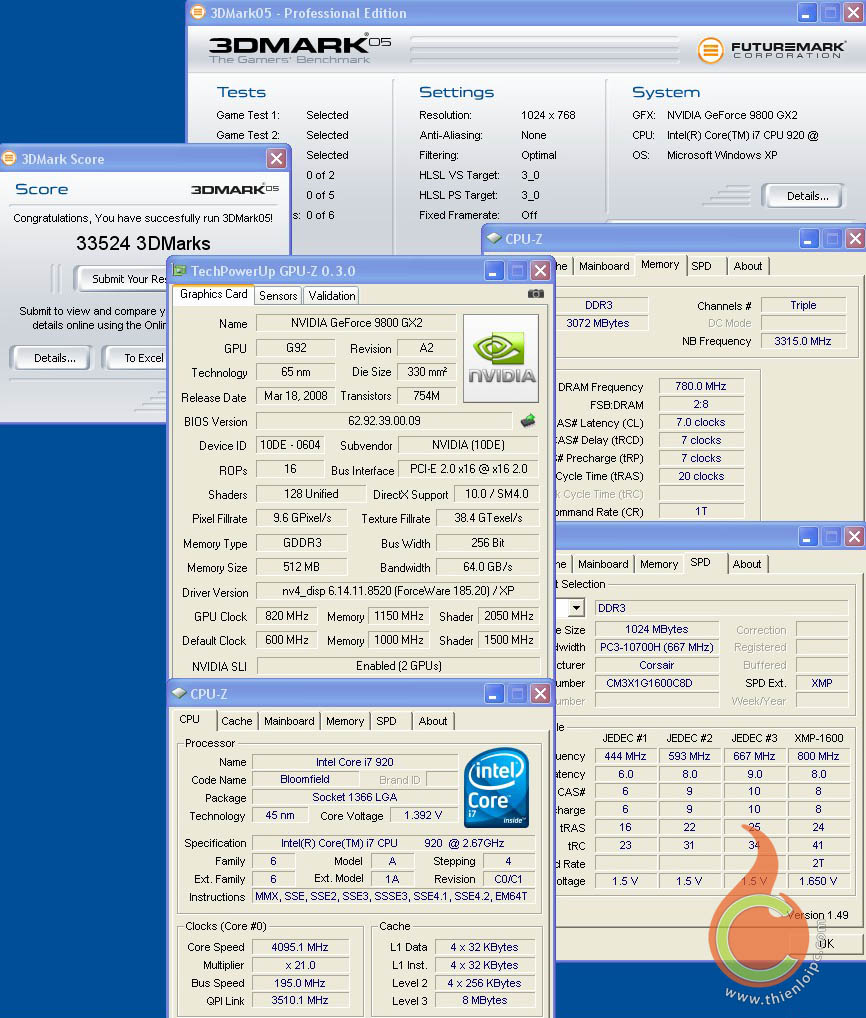This screenshot has height=1018, width=866.
Task: Click the GPU Name field in GPU-Z
Action: click(356, 323)
